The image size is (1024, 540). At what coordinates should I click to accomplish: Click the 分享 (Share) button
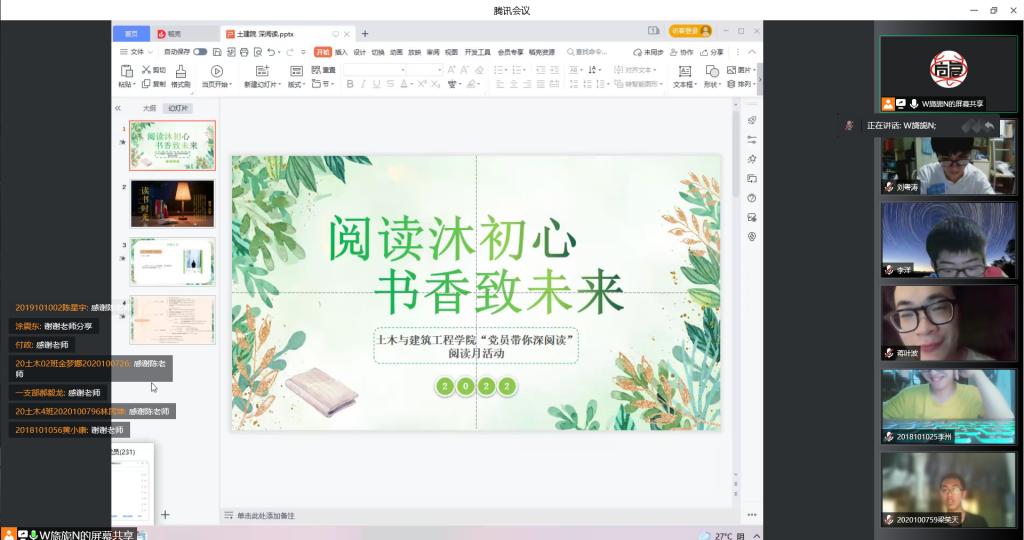712,51
